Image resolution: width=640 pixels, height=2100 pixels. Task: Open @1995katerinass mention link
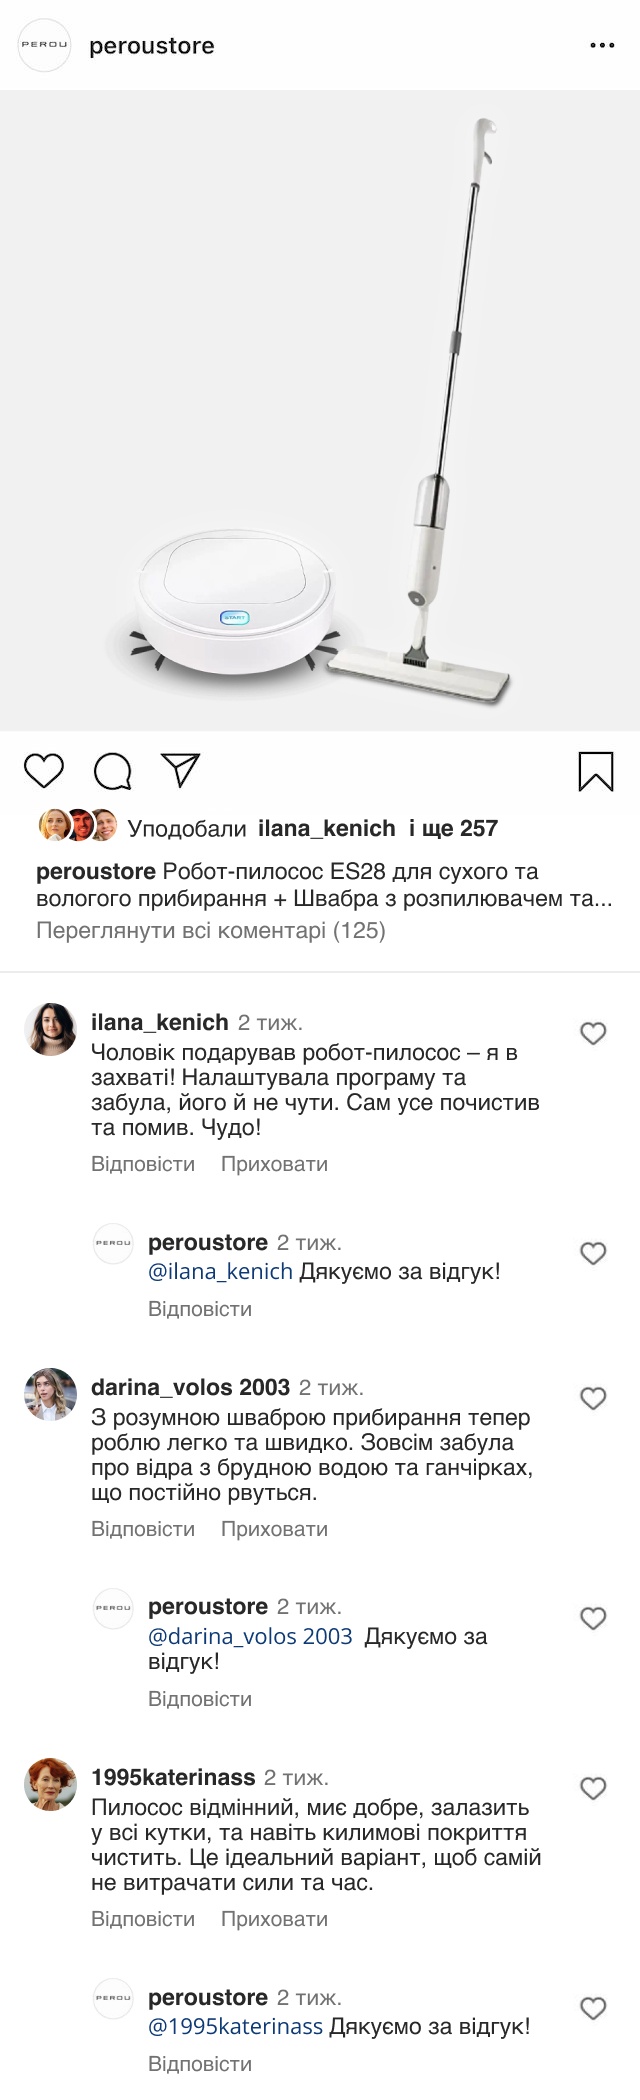pyautogui.click(x=235, y=2027)
